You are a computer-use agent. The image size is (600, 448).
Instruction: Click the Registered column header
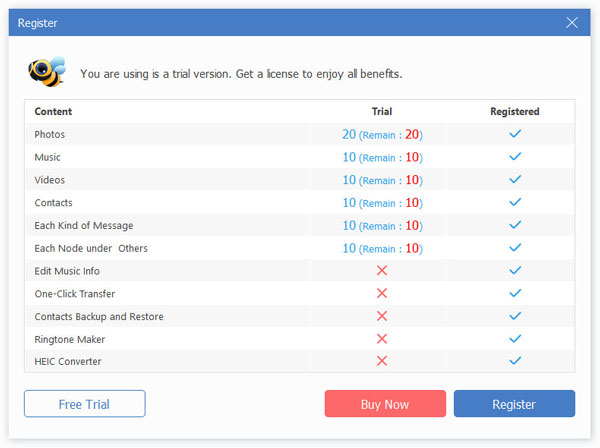(515, 112)
